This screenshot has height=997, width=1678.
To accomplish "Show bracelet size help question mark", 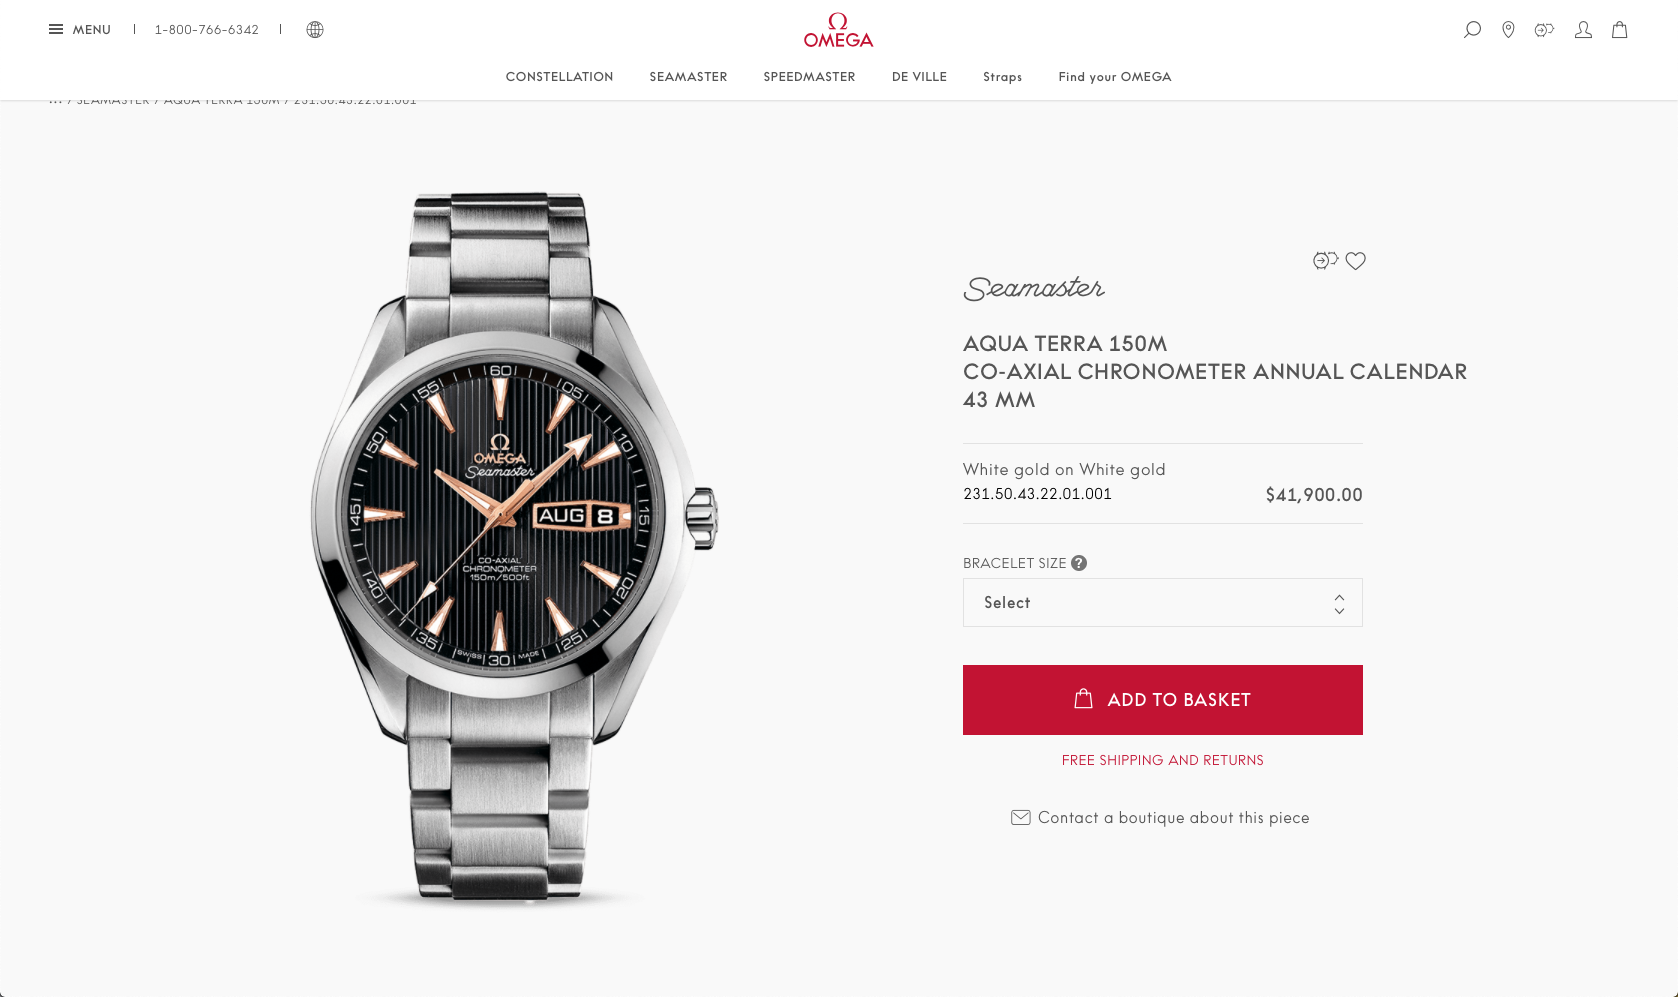I will click(x=1079, y=563).
